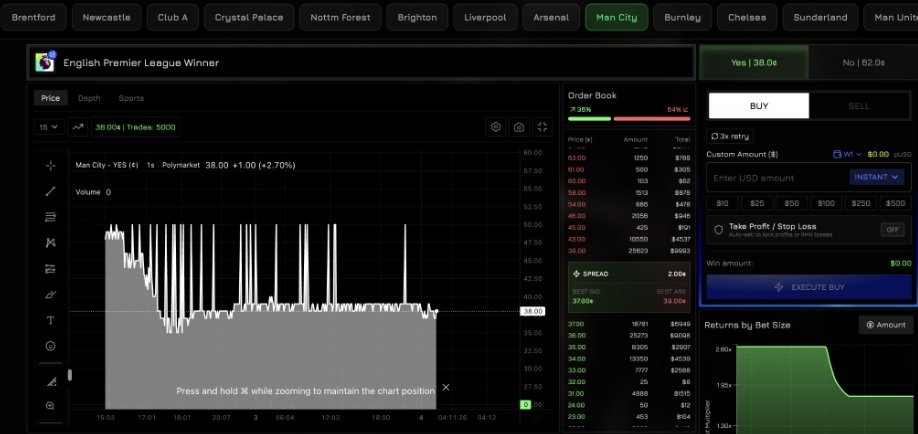Click the drawing toolbar scroll handle
Image resolution: width=918 pixels, height=434 pixels.
pos(70,375)
